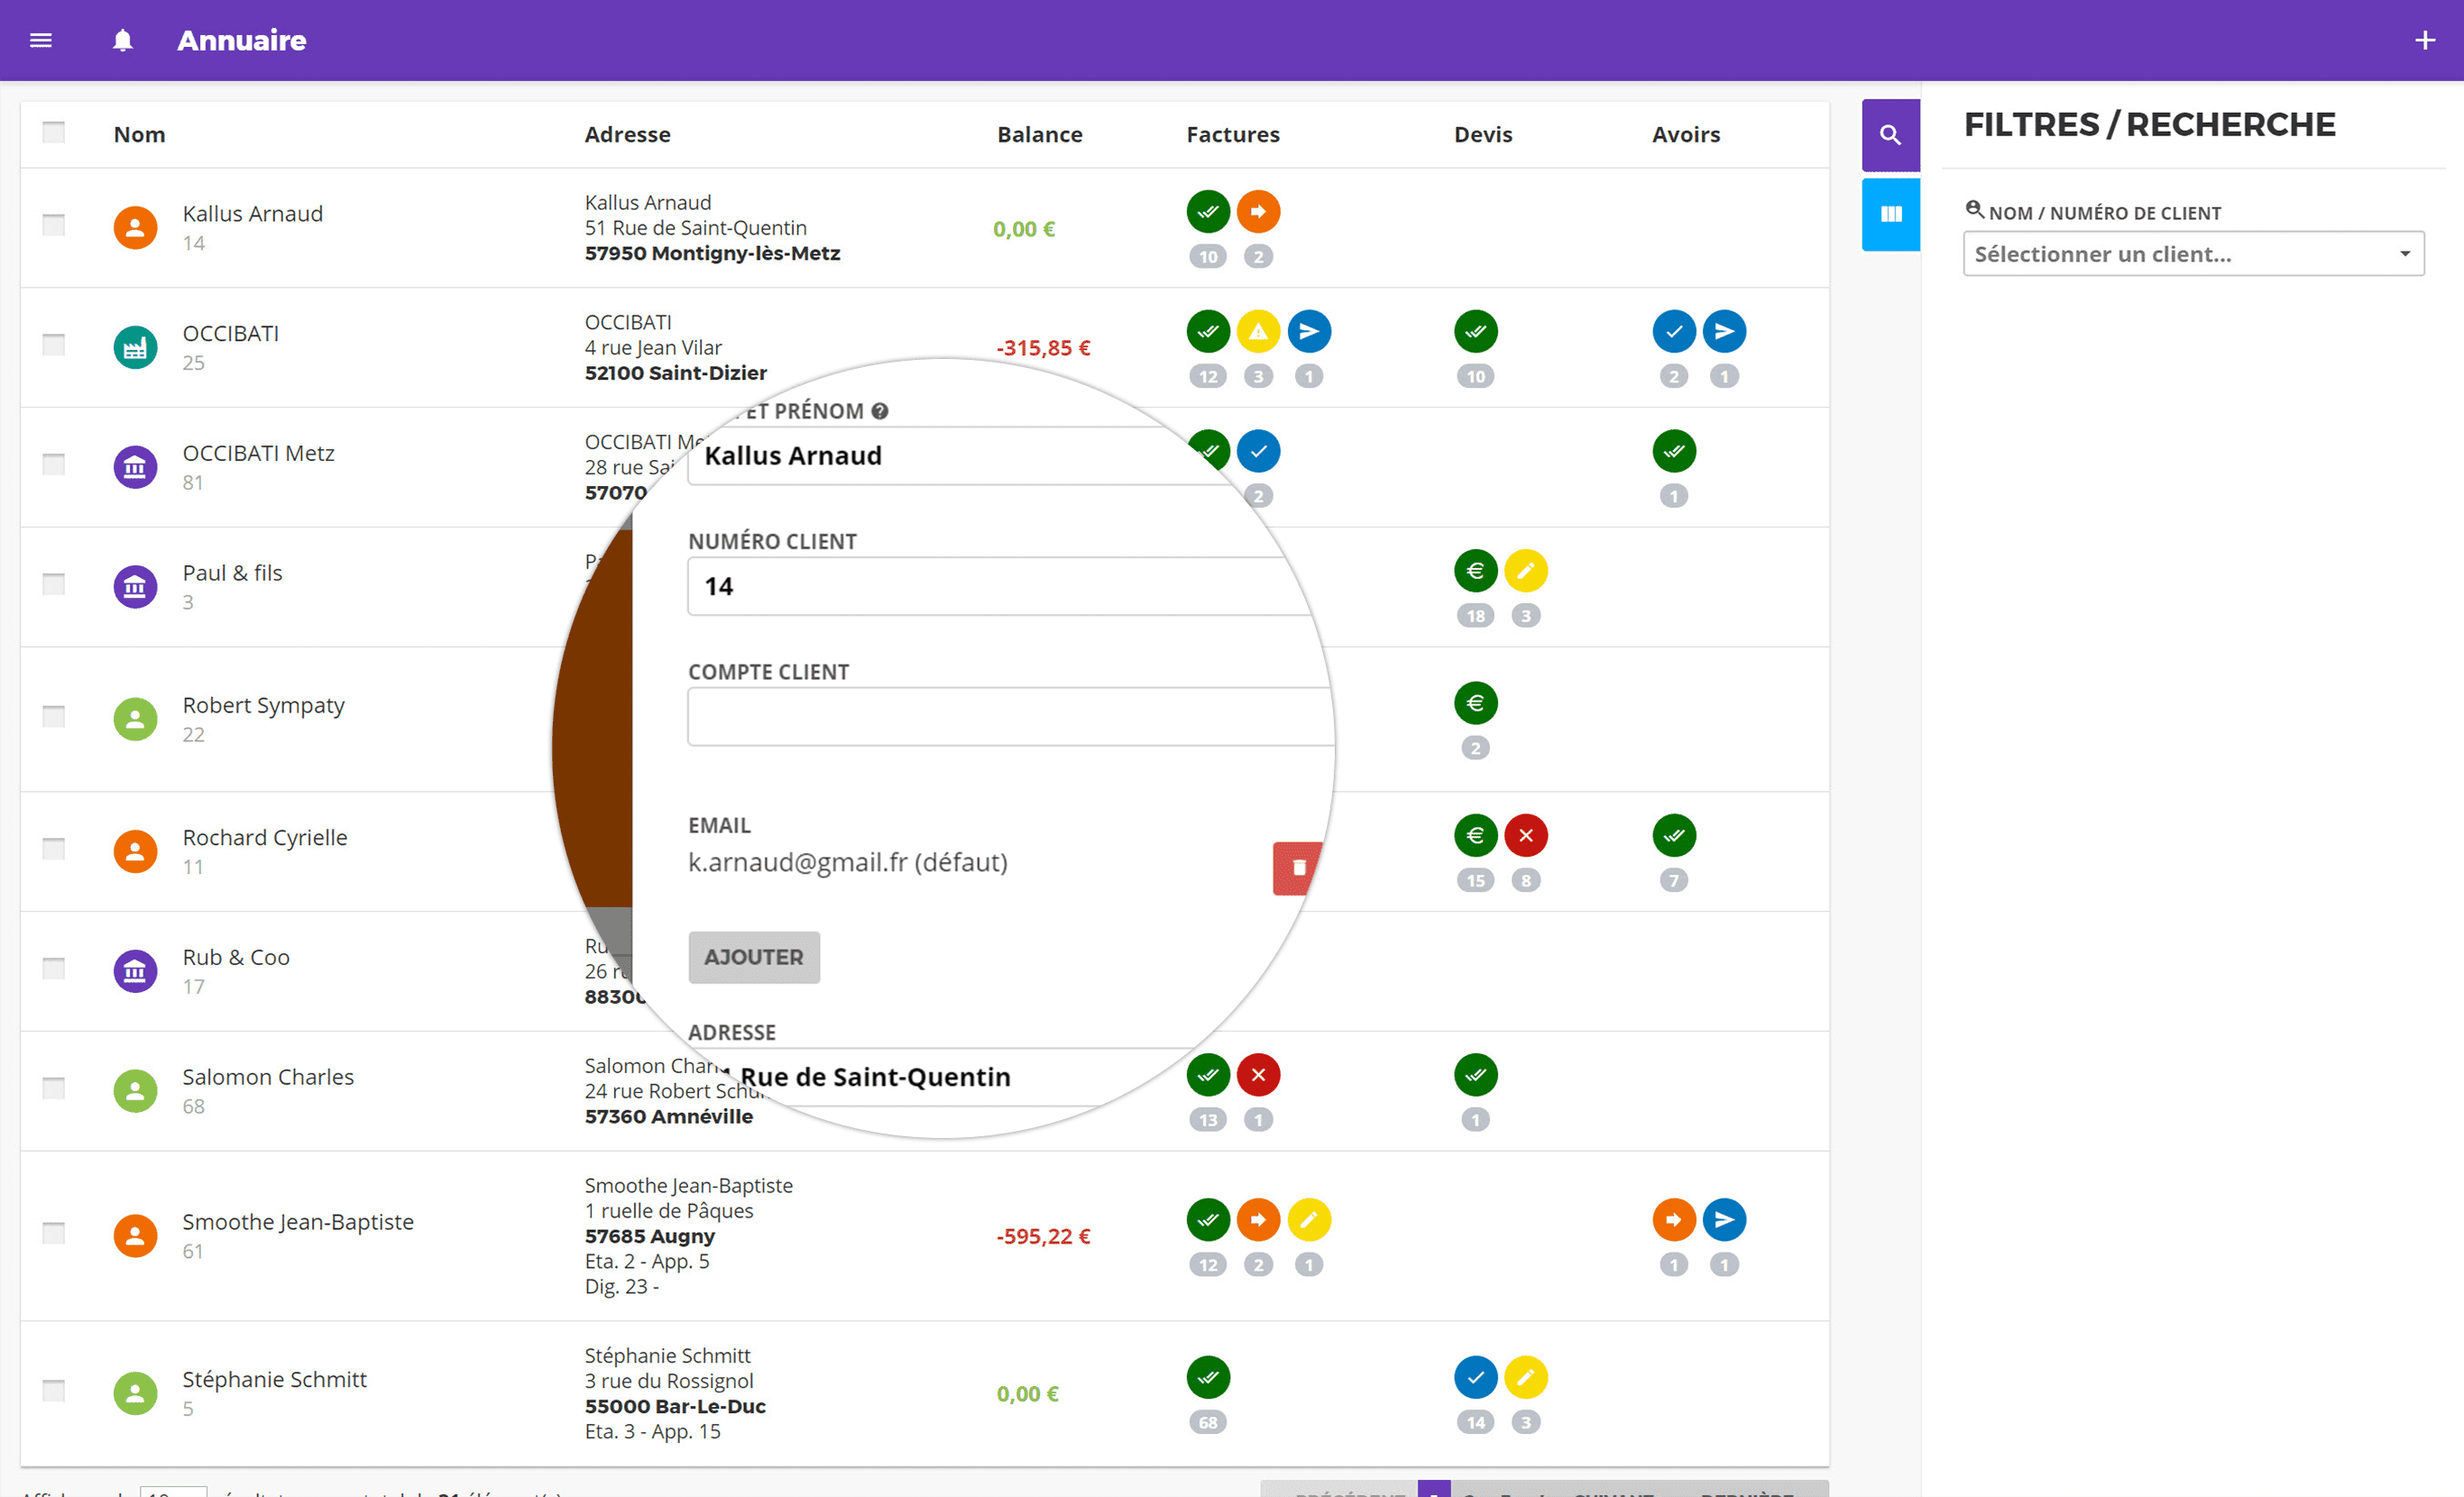The image size is (2464, 1497).
Task: Show Smoothe Jean-Baptiste sent credit notes
Action: click(1724, 1220)
